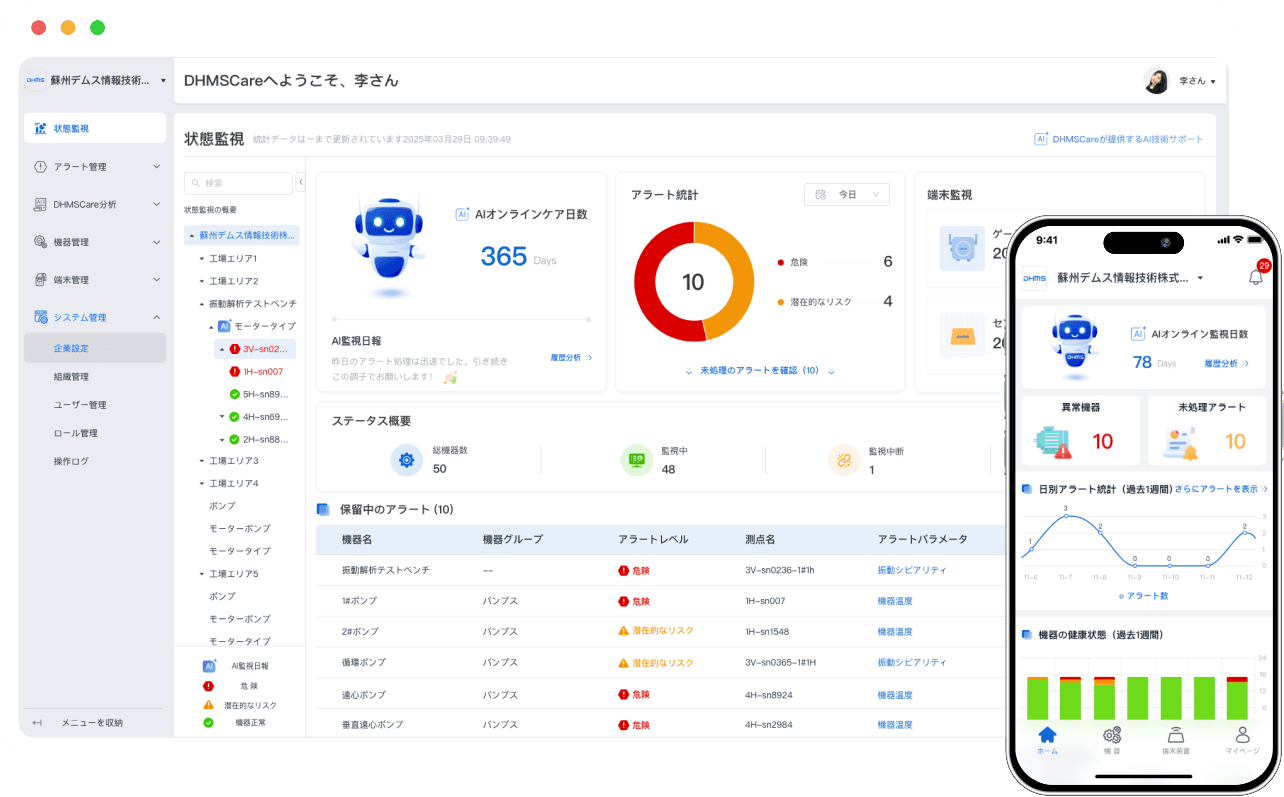Viewport: 1284px width, 797px height.
Task: Switch to マイページ tab on phone
Action: click(x=1242, y=740)
